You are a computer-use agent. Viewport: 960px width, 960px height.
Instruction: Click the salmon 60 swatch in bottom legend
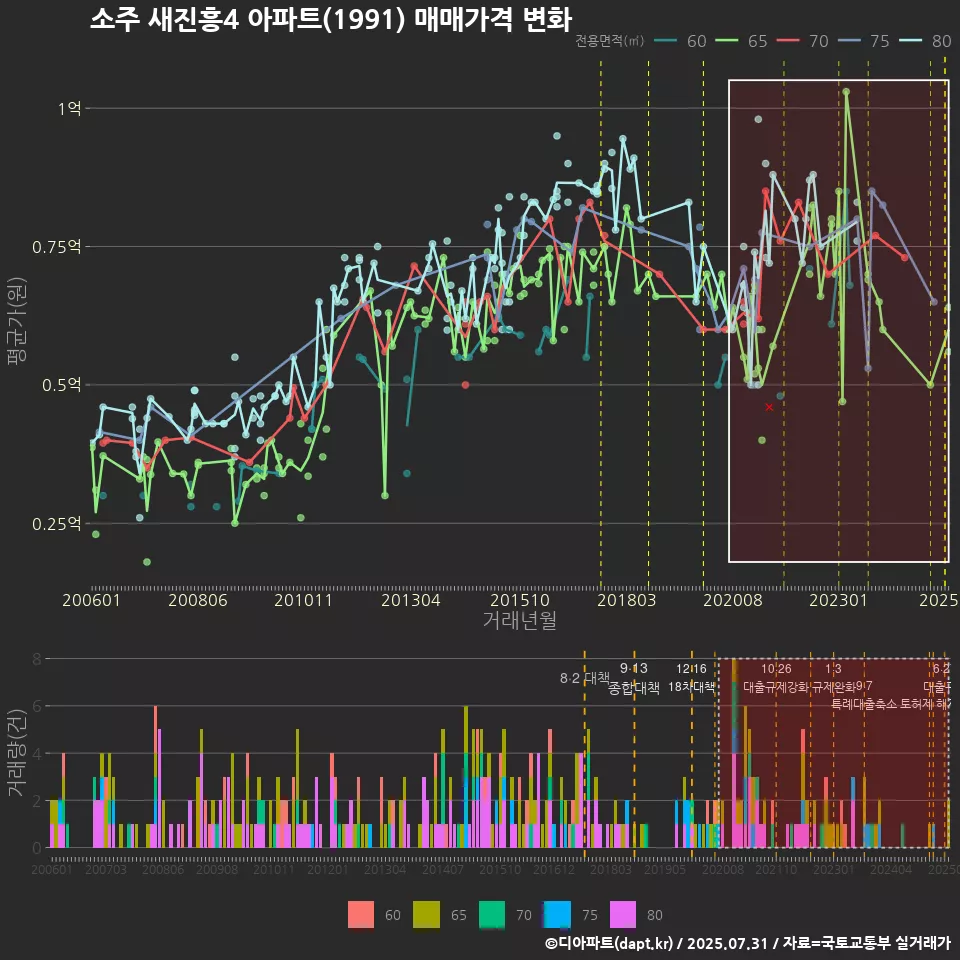[x=361, y=915]
